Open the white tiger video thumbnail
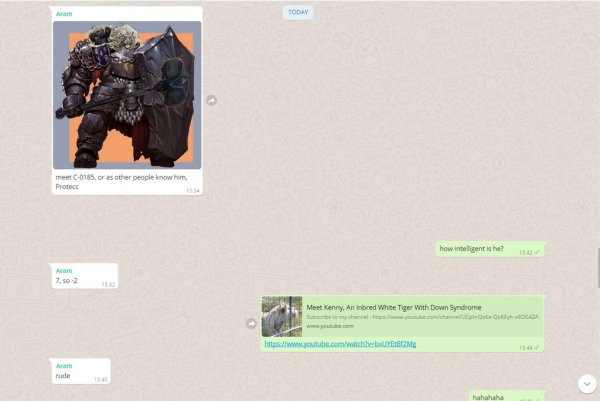 click(282, 316)
